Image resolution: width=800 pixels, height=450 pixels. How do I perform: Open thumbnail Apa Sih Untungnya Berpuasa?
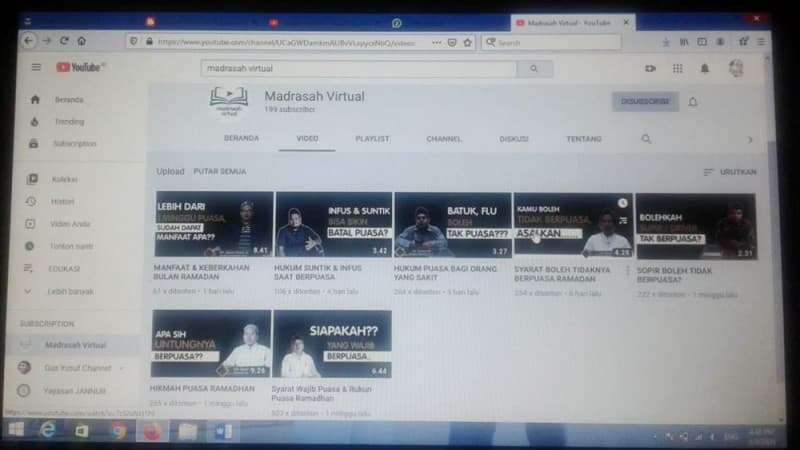pyautogui.click(x=211, y=343)
